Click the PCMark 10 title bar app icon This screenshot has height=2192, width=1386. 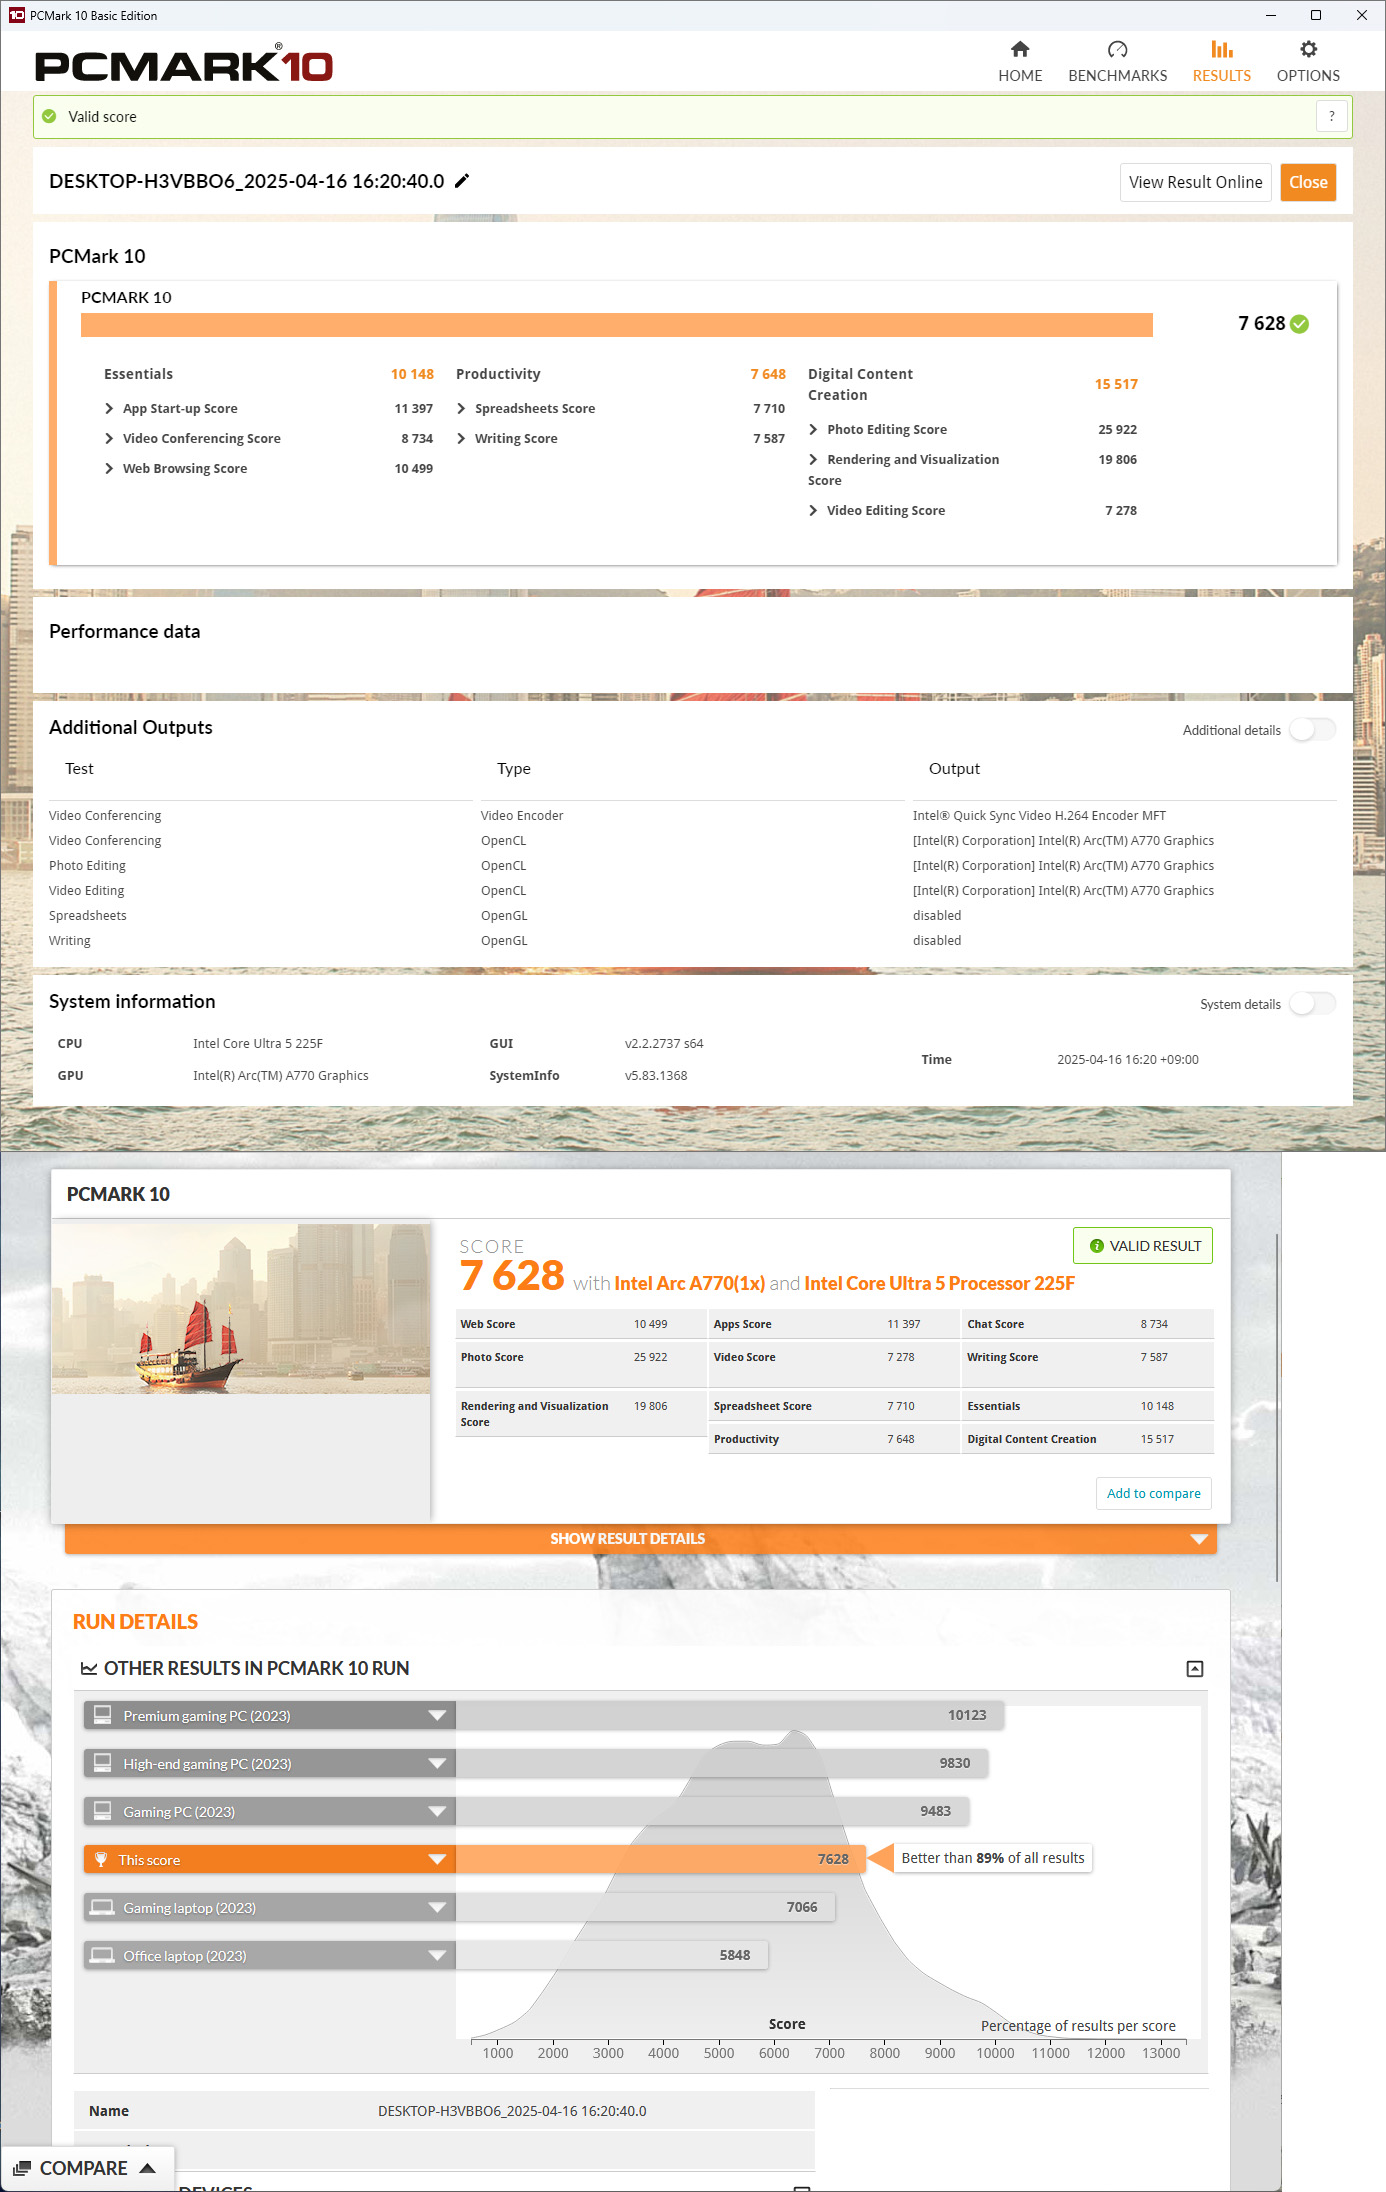click(16, 15)
